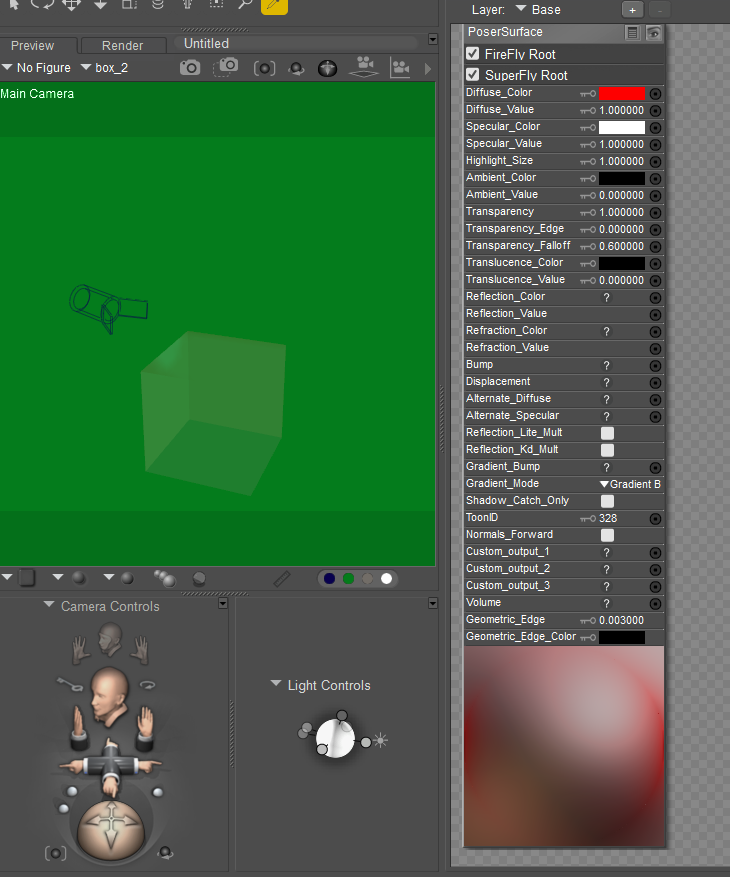
Task: Click the sun-shaped create light icon
Action: pos(380,741)
